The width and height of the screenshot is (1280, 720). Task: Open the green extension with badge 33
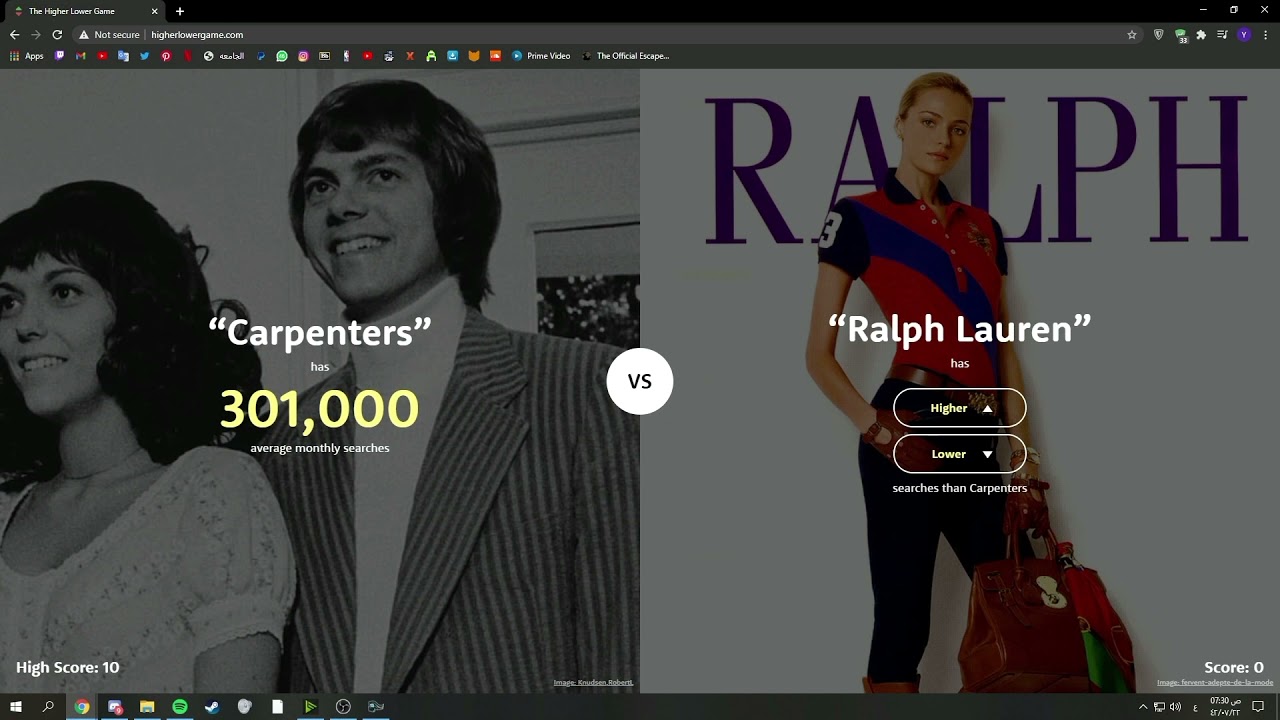click(1181, 35)
